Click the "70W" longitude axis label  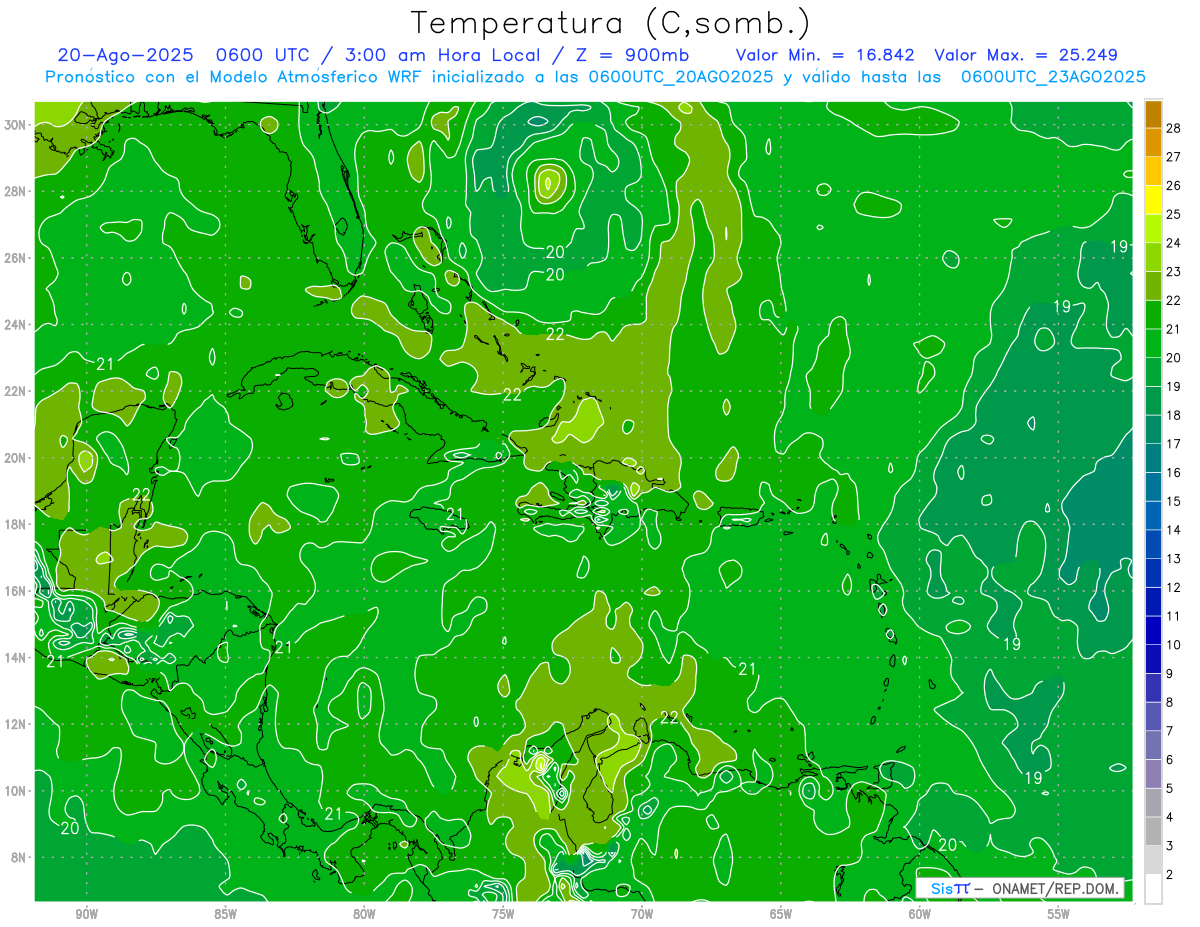(642, 914)
